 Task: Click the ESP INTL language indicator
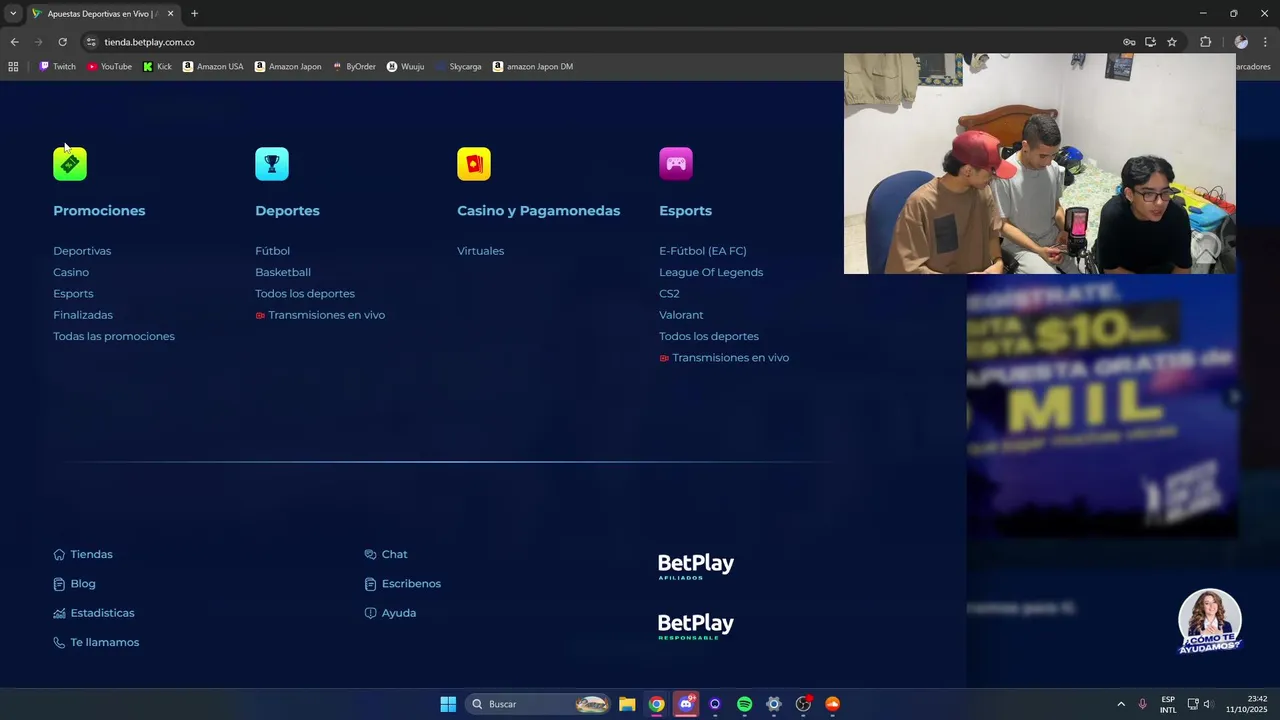[1168, 704]
